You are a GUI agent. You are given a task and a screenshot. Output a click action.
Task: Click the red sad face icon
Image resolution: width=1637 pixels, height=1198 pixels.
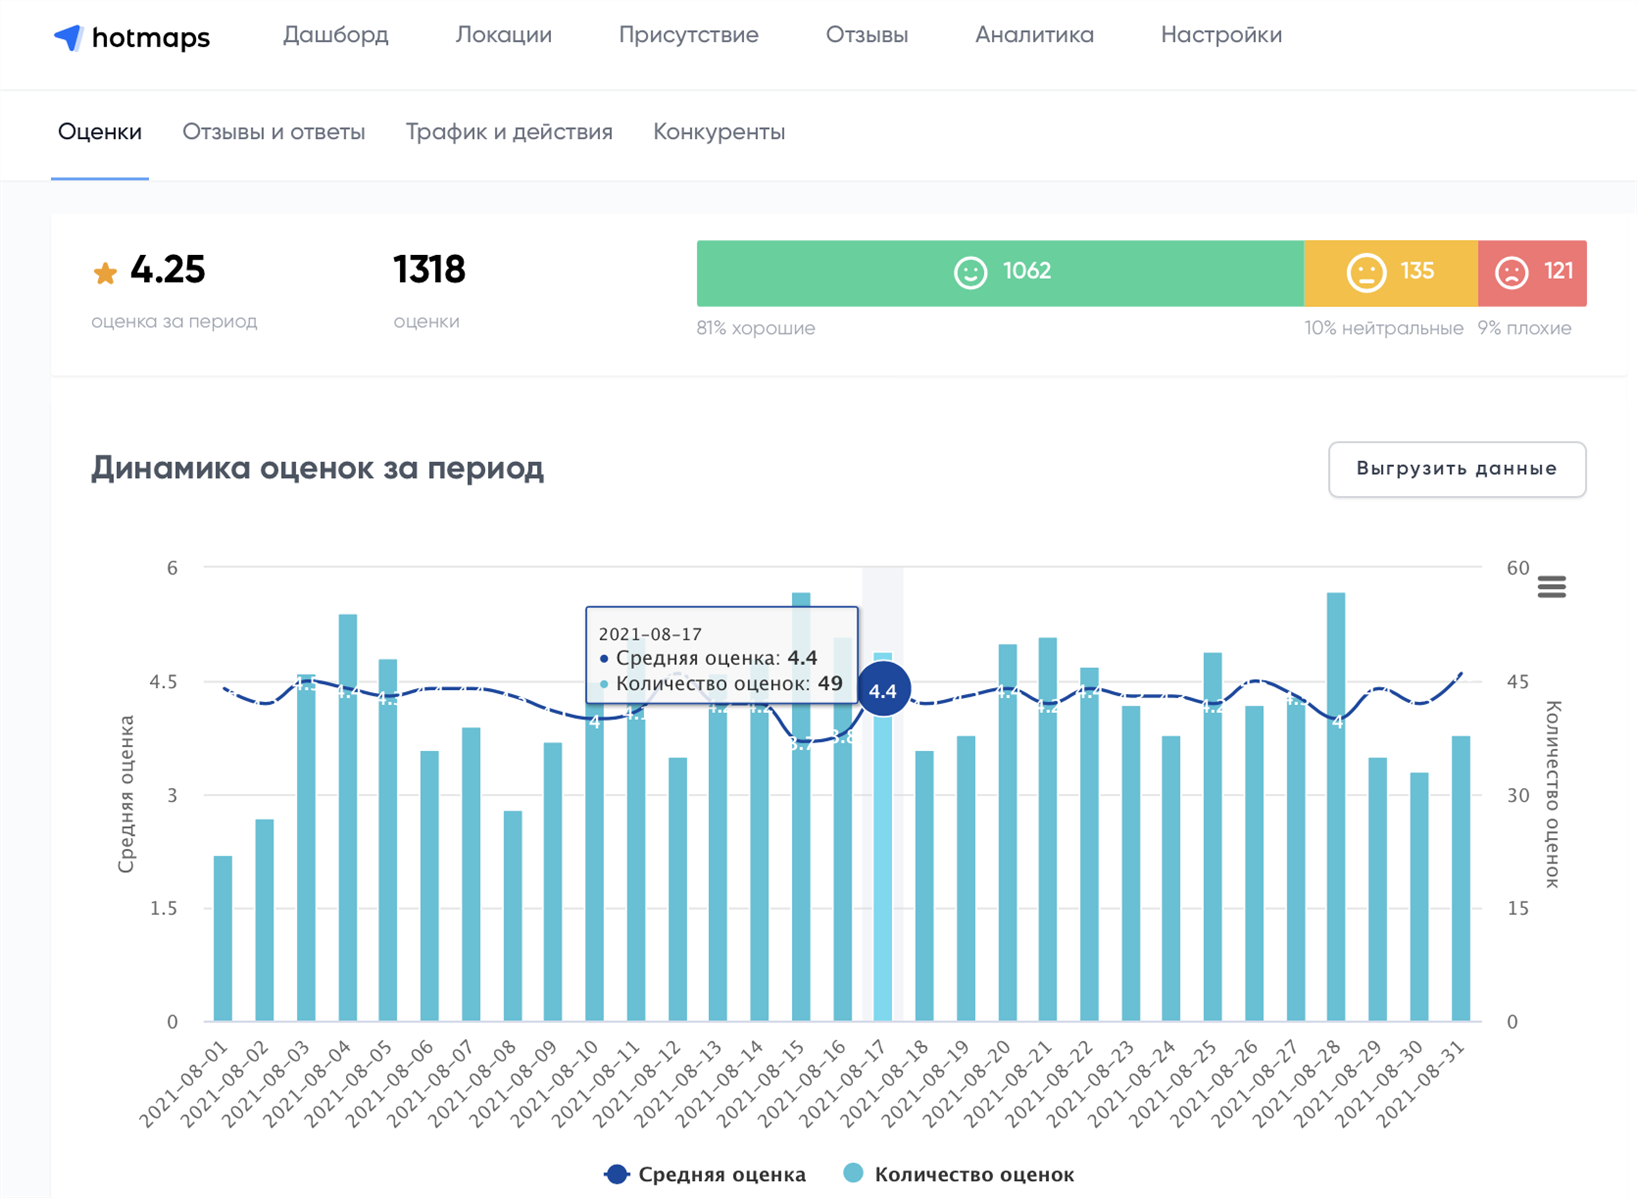[1512, 271]
